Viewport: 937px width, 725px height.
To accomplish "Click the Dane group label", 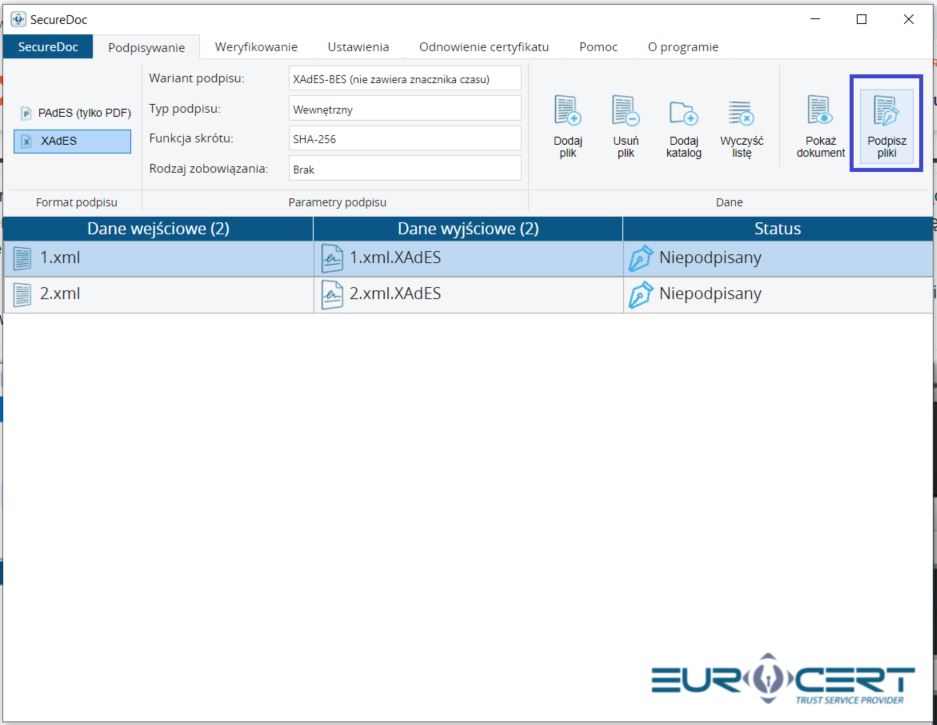I will coord(729,202).
